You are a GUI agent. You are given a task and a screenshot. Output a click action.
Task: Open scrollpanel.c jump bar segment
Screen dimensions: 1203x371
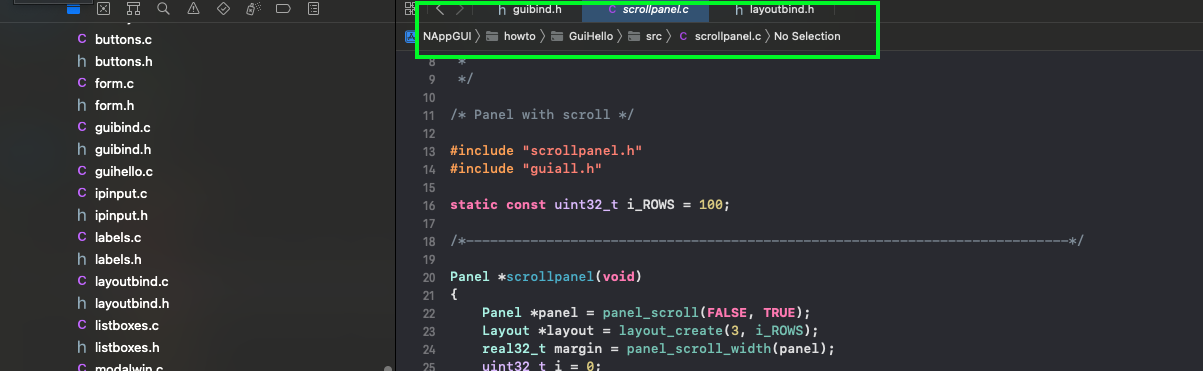[719, 36]
